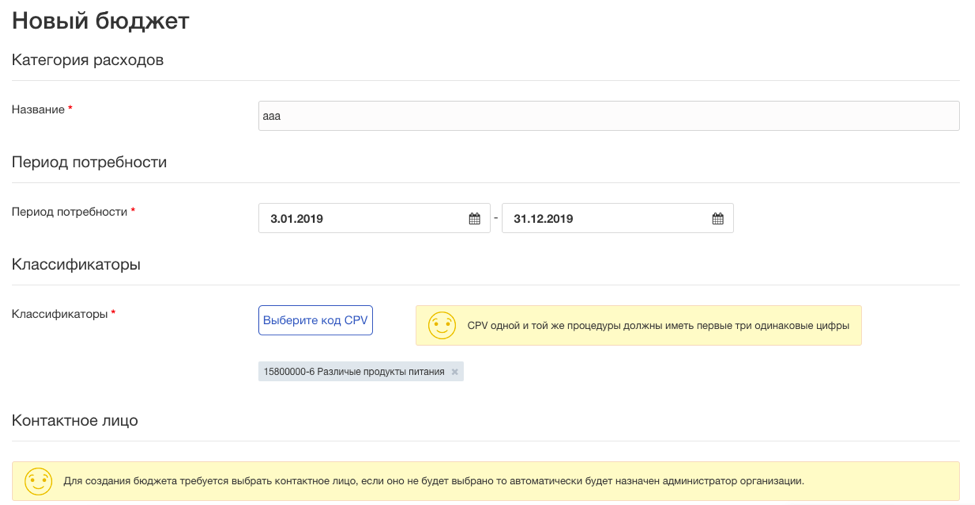Click the Название field label
The width and height of the screenshot is (975, 505).
pyautogui.click(x=38, y=109)
